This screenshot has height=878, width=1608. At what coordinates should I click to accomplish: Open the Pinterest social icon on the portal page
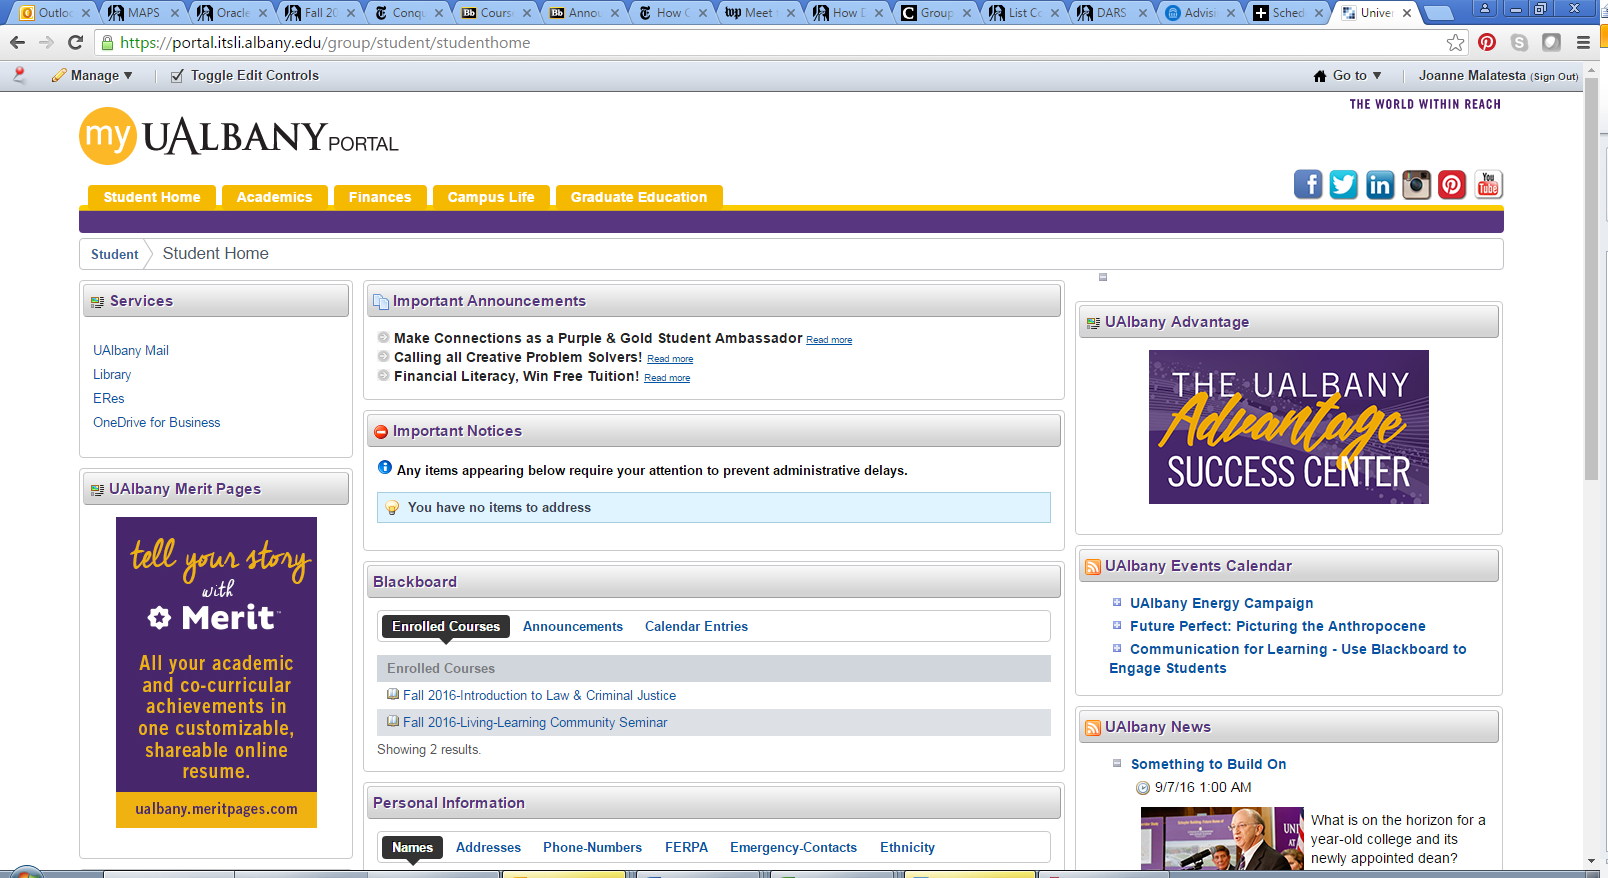pyautogui.click(x=1452, y=184)
